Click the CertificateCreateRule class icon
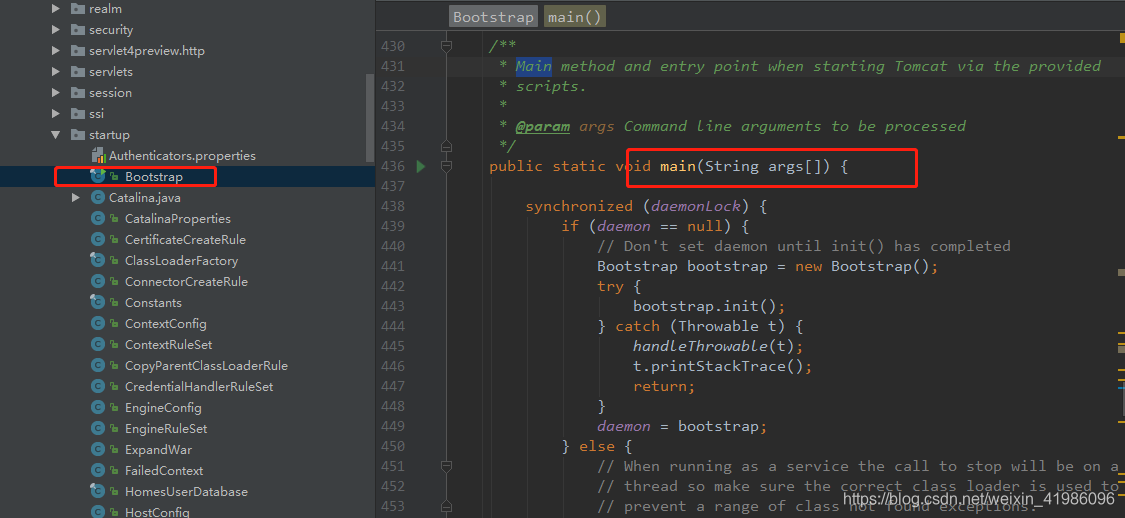1125x518 pixels. coord(98,240)
